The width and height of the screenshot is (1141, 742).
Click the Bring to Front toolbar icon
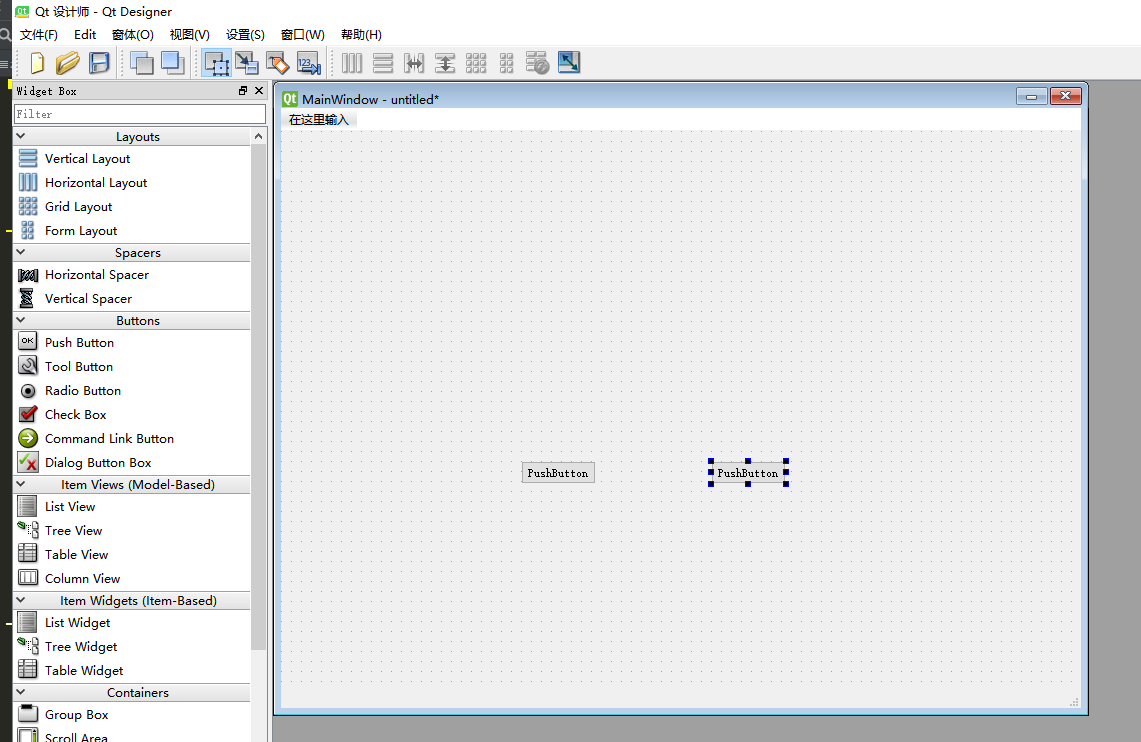pyautogui.click(x=172, y=63)
